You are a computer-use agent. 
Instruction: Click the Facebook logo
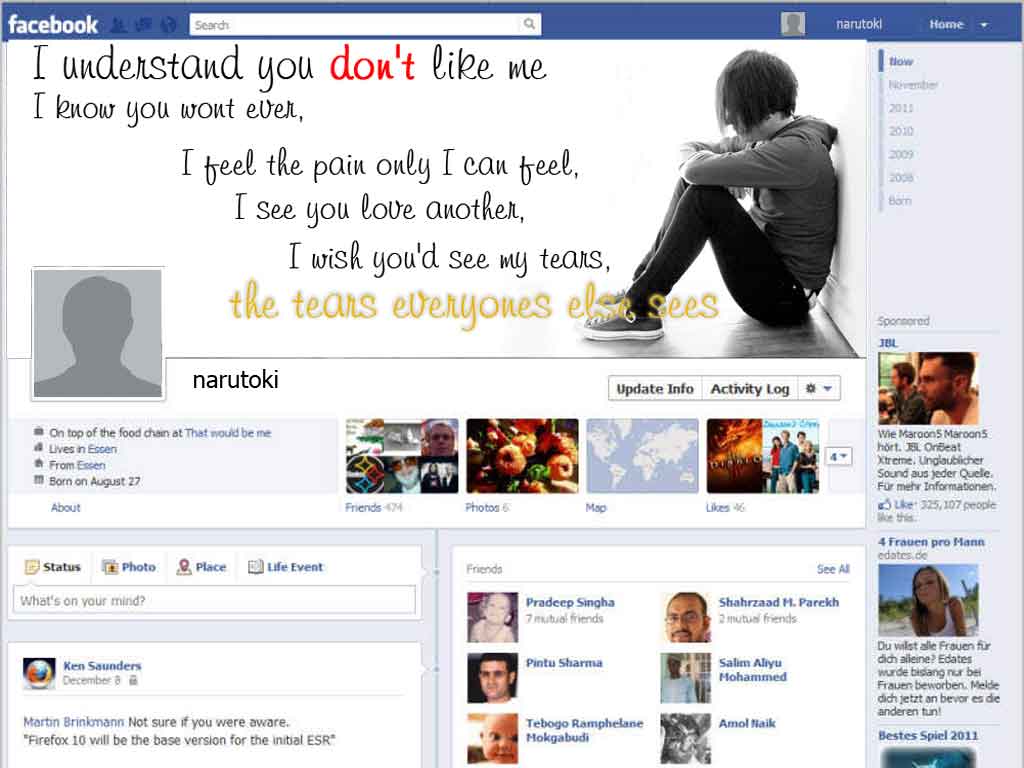point(53,25)
